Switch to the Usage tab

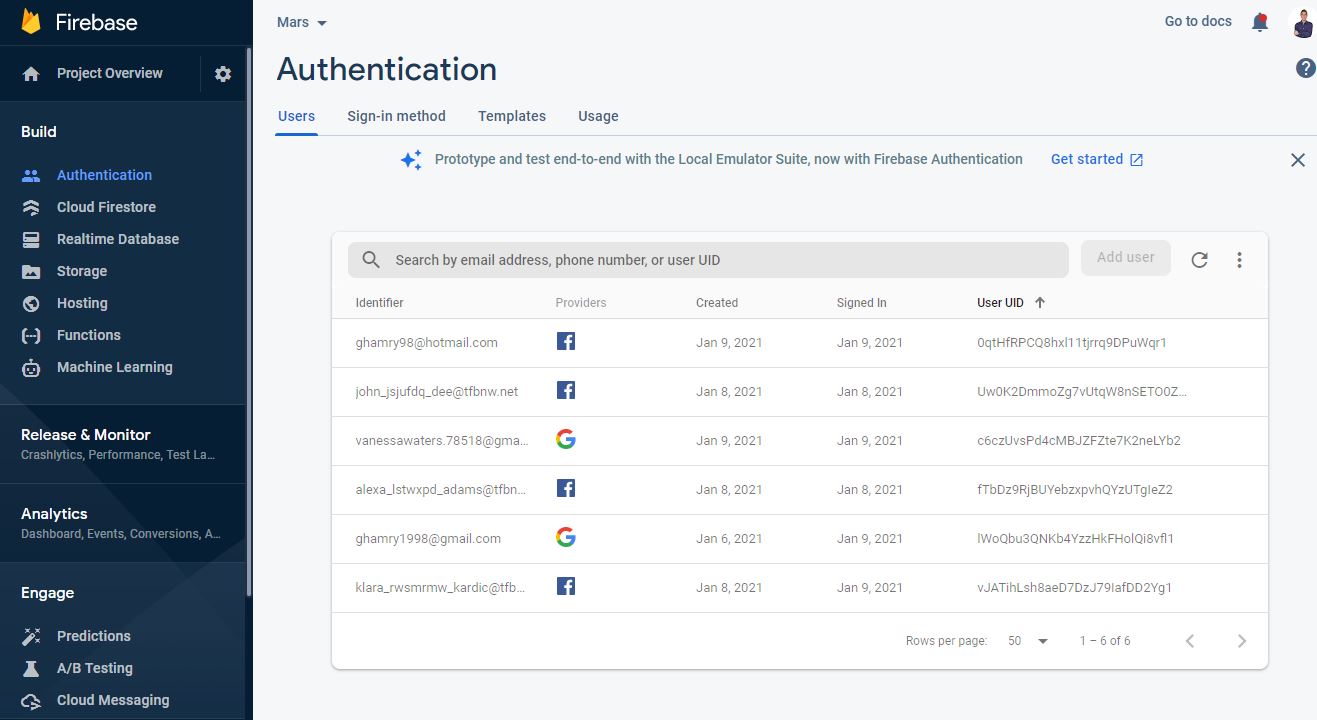pos(598,116)
